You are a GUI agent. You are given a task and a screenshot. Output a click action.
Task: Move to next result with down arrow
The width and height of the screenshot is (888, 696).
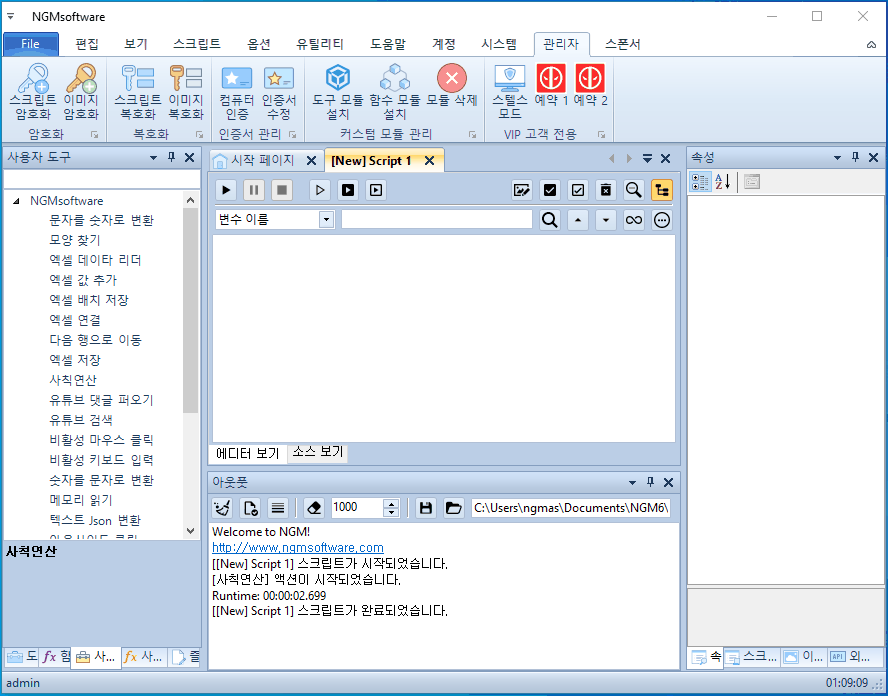pos(605,220)
